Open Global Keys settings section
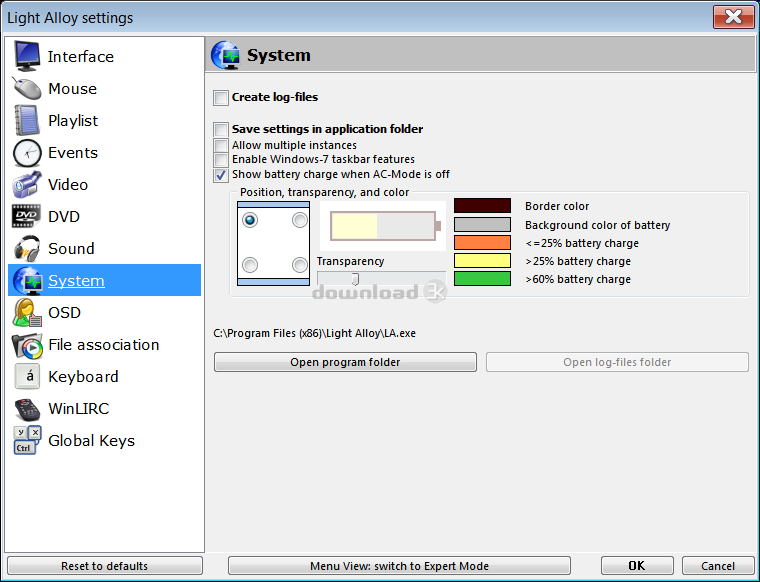Screen dimensions: 760x582 [92, 441]
